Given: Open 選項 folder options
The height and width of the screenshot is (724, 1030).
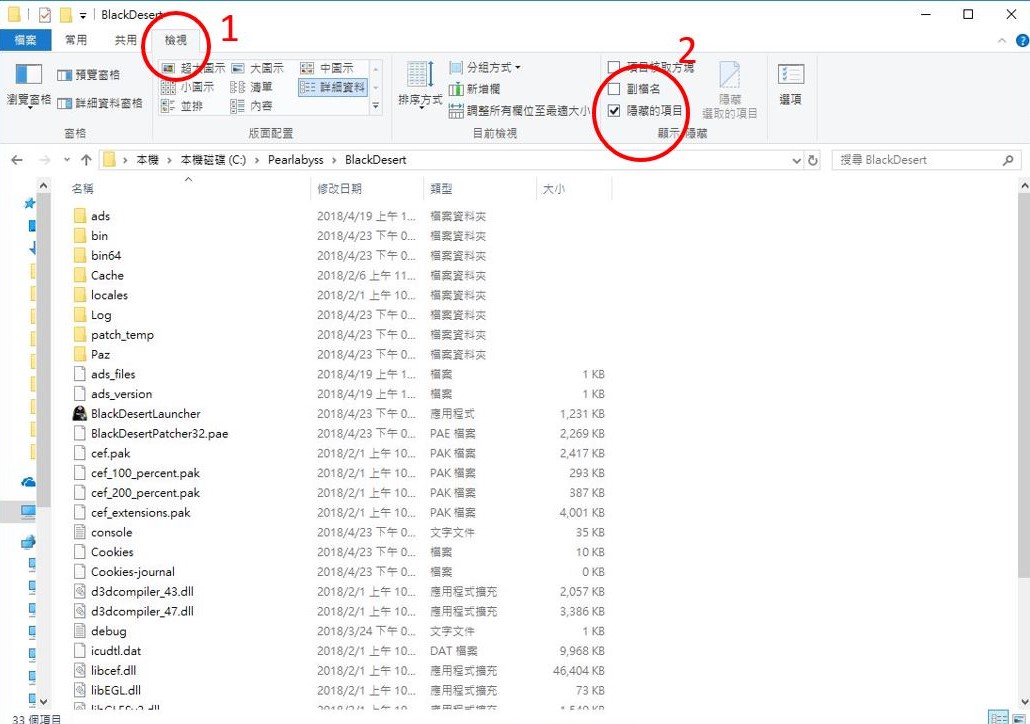Looking at the screenshot, I should tap(790, 84).
